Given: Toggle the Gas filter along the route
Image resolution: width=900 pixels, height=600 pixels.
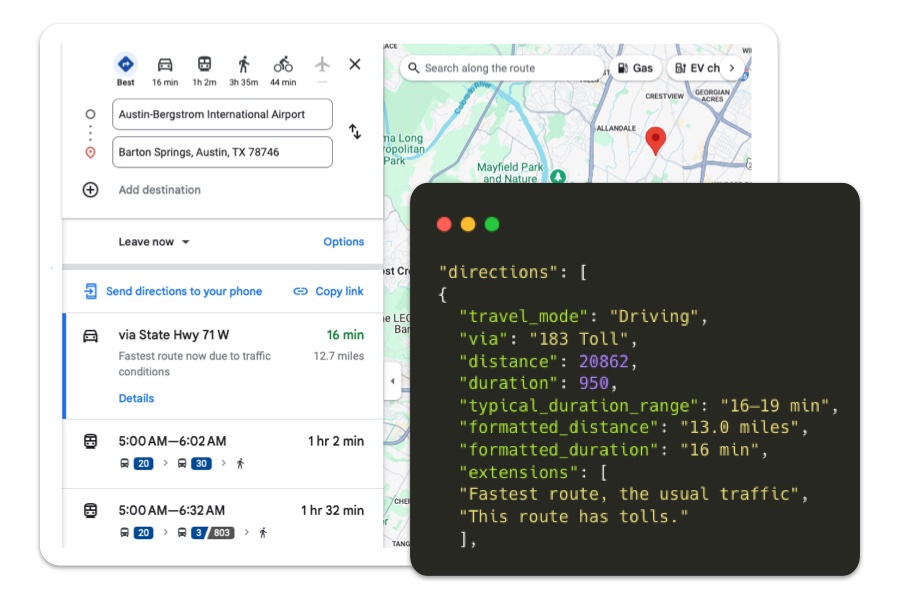Looking at the screenshot, I should (x=638, y=67).
